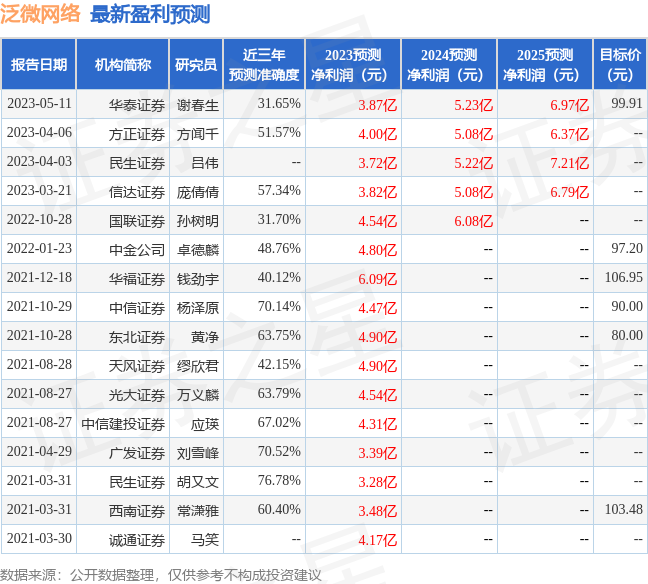The height and width of the screenshot is (584, 648).
Task: Click accuracy value 57.34%
Action: 279,191
